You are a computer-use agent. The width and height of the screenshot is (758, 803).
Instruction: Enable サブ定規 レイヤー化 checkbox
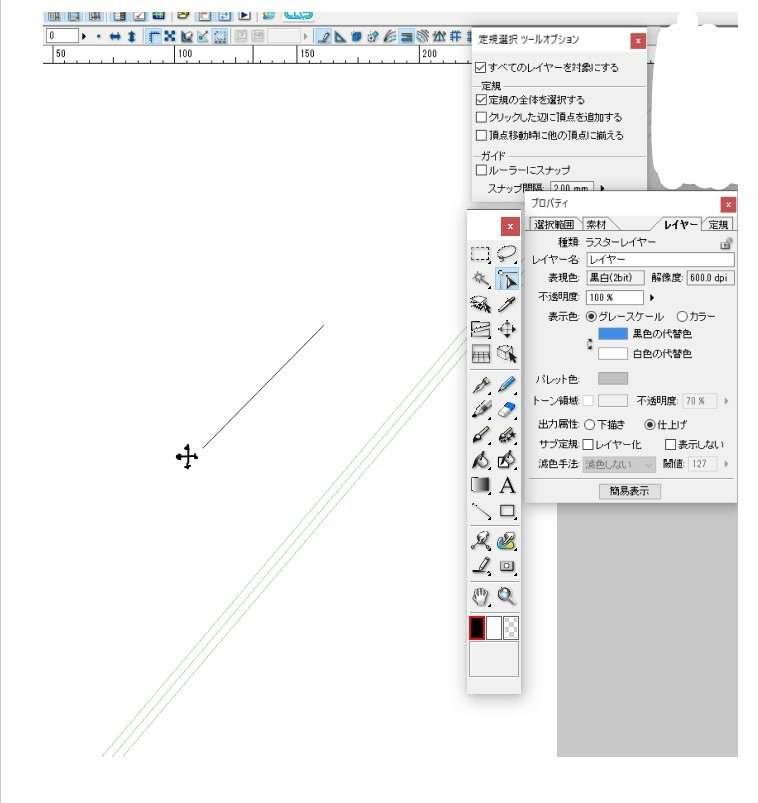[588, 445]
